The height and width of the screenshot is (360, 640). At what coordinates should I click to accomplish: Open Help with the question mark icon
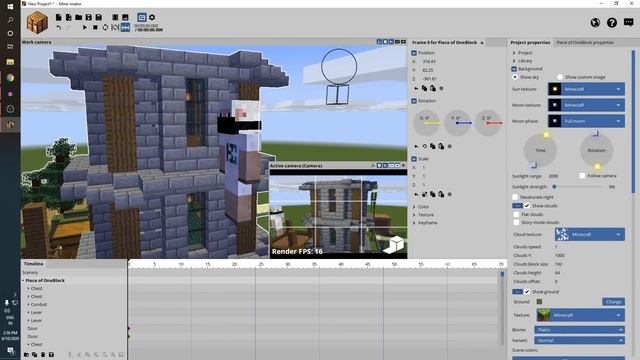[611, 22]
